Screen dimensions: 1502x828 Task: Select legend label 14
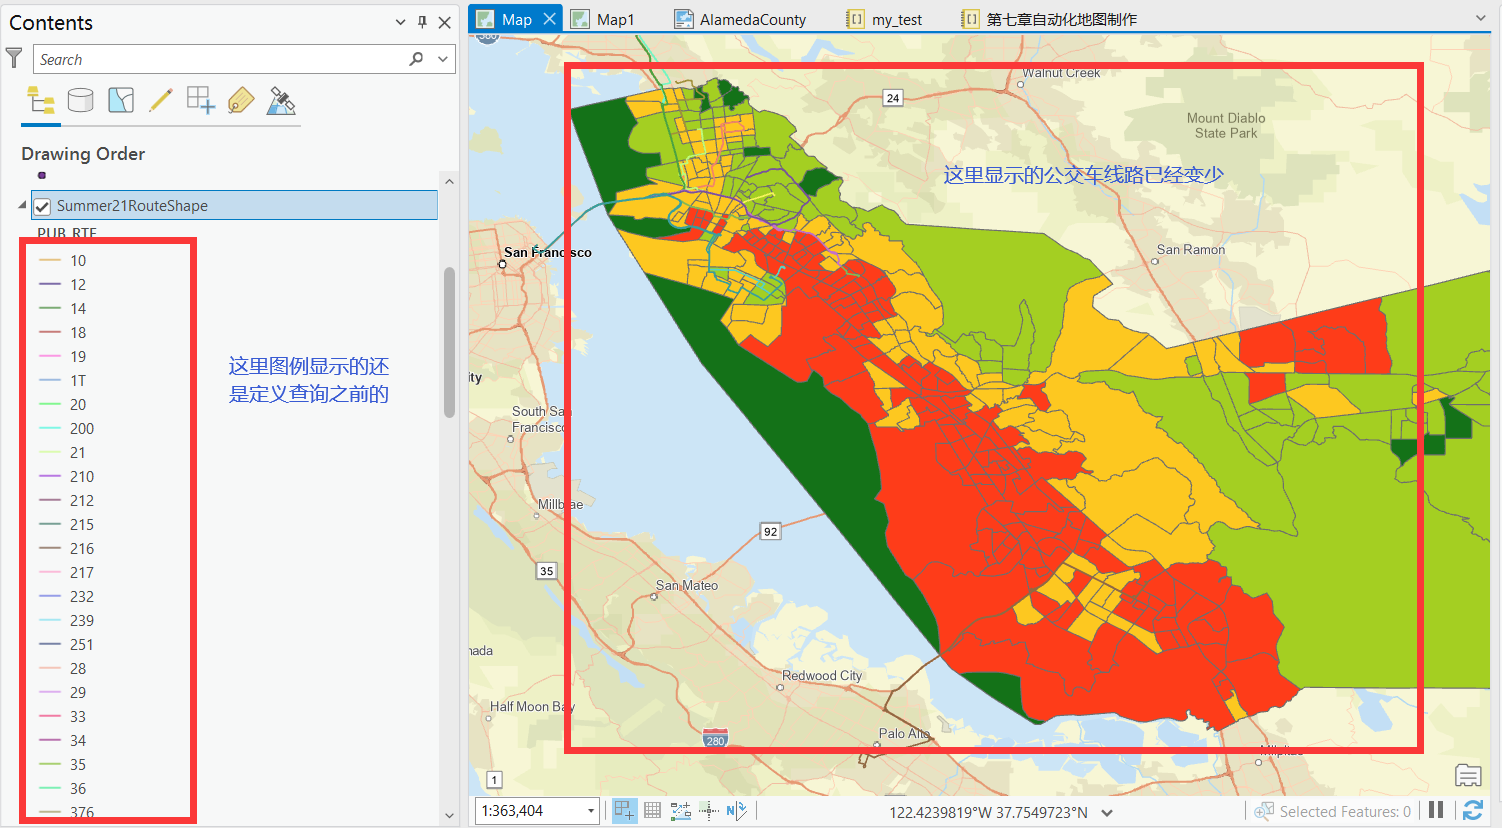78,308
